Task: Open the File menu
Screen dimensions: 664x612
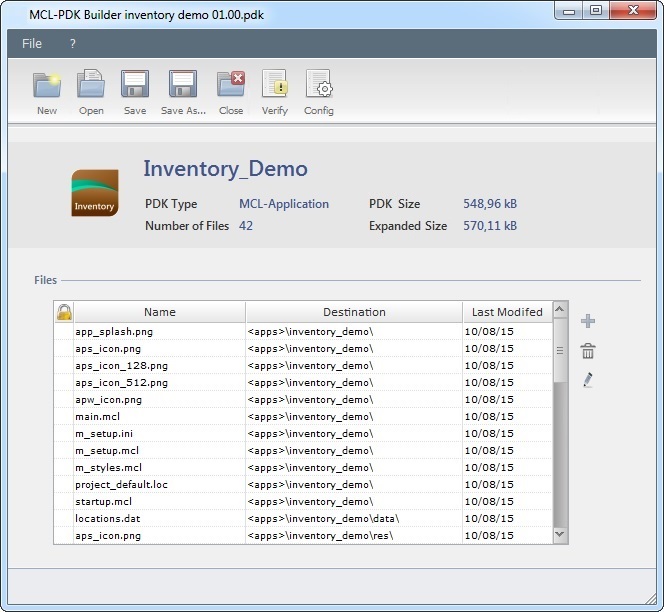Action: coord(32,44)
